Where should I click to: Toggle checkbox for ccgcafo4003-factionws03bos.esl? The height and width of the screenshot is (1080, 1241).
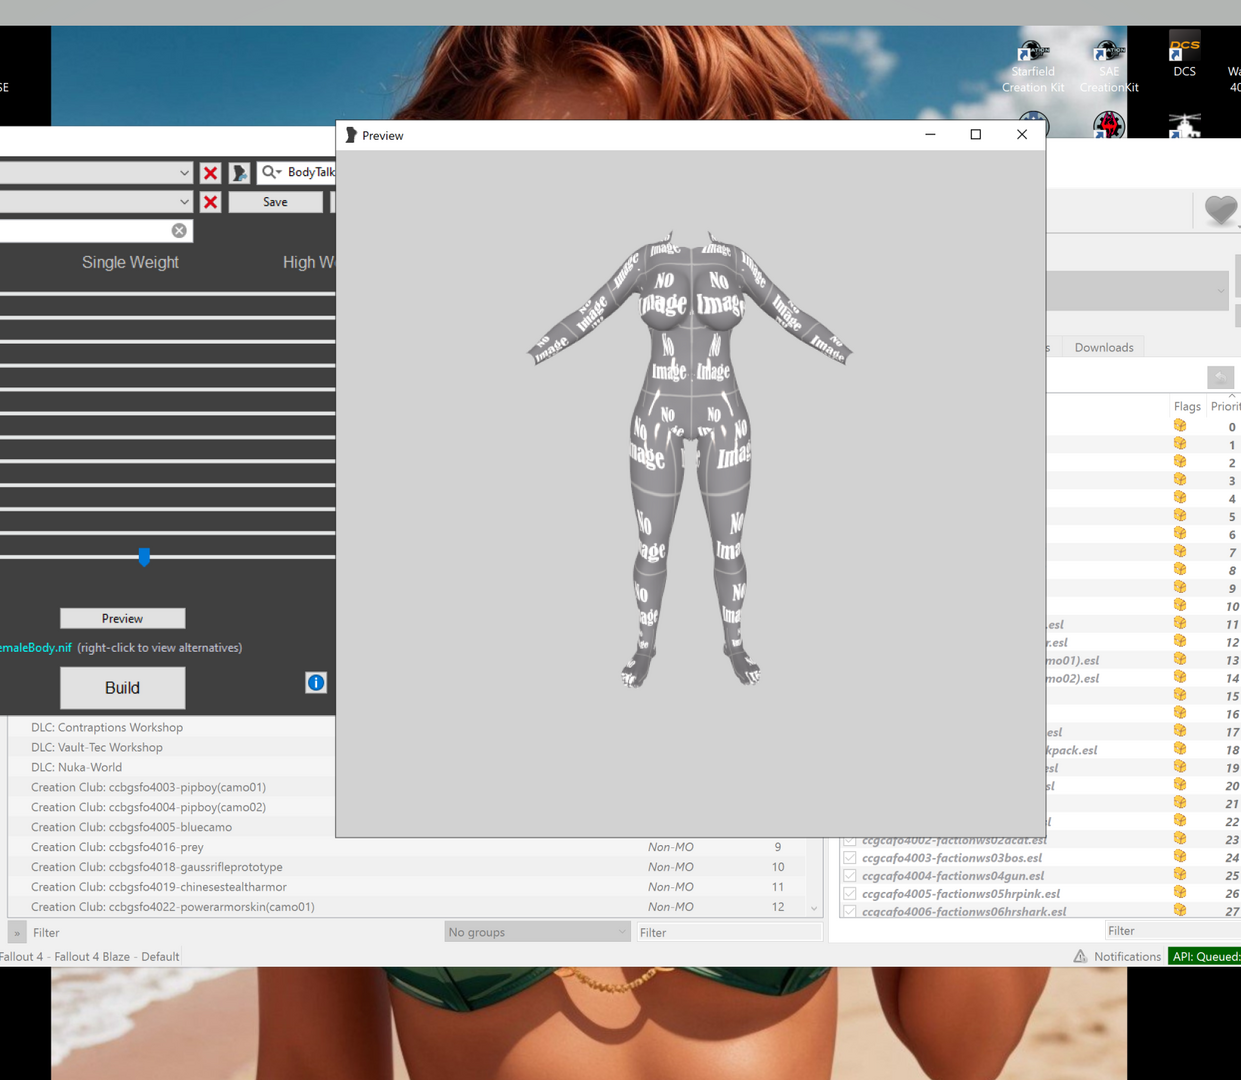click(x=850, y=858)
